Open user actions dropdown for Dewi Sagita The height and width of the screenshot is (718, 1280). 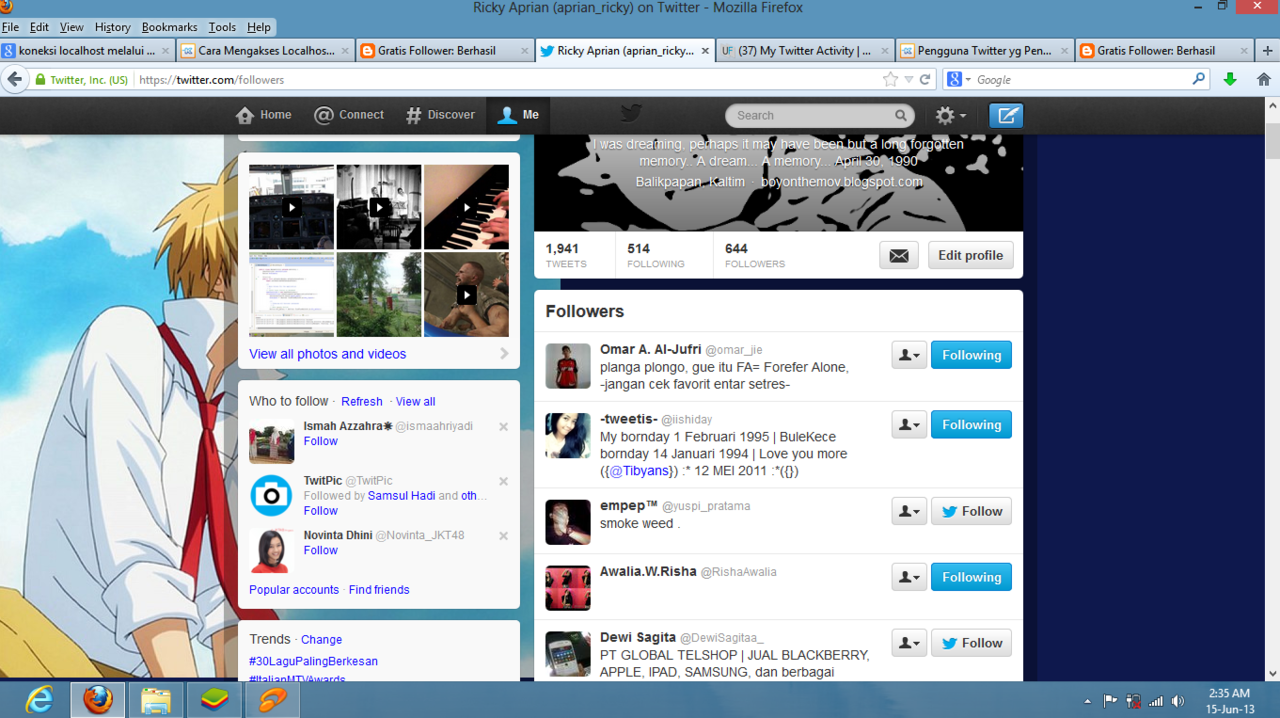[x=909, y=643]
